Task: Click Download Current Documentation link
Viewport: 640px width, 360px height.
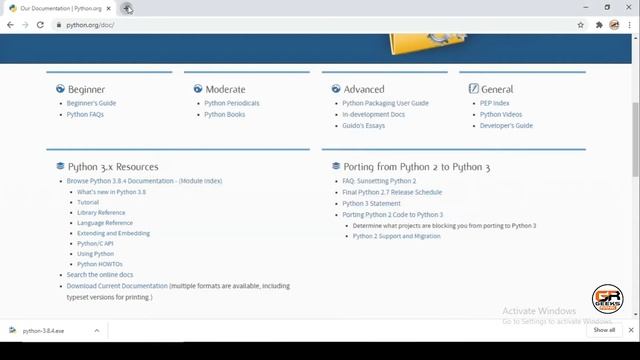Action: 117,286
